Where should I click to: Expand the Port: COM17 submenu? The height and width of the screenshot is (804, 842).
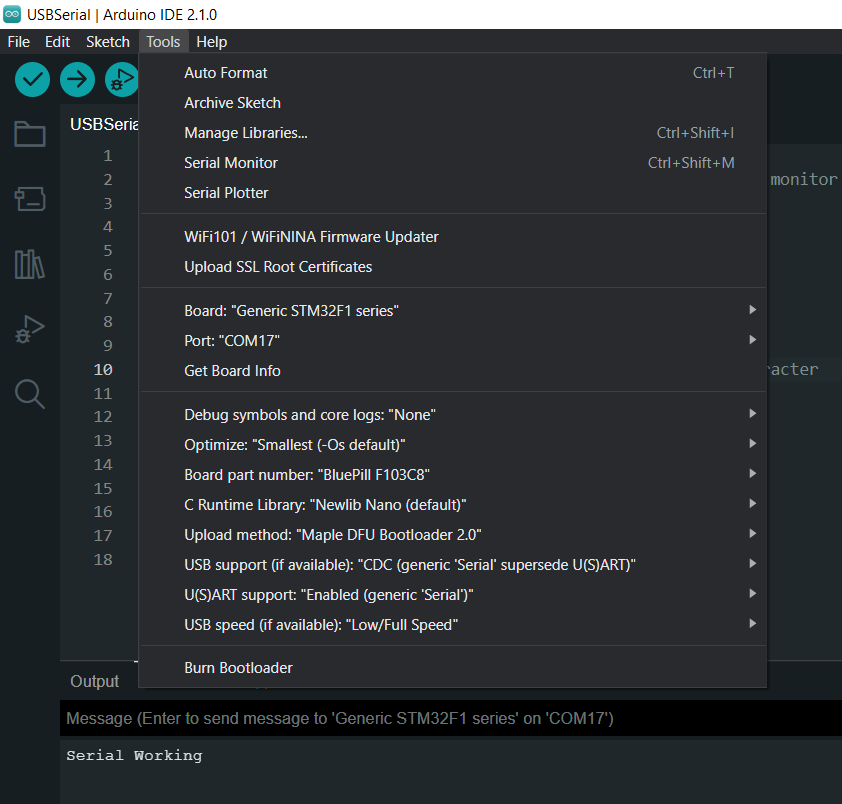(453, 341)
